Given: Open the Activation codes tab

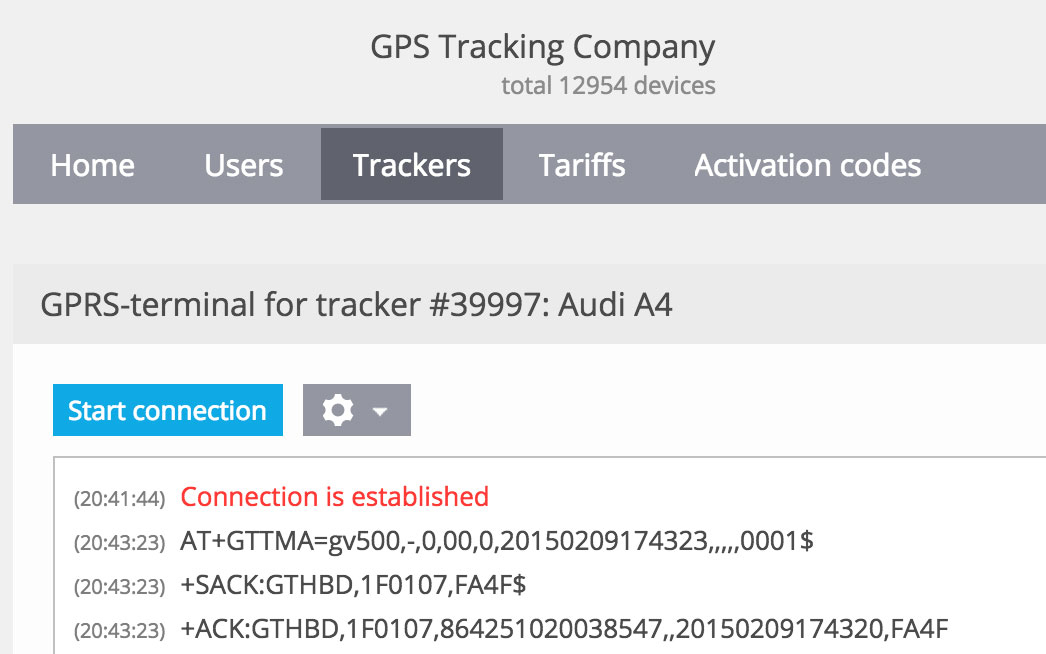Looking at the screenshot, I should click(807, 165).
